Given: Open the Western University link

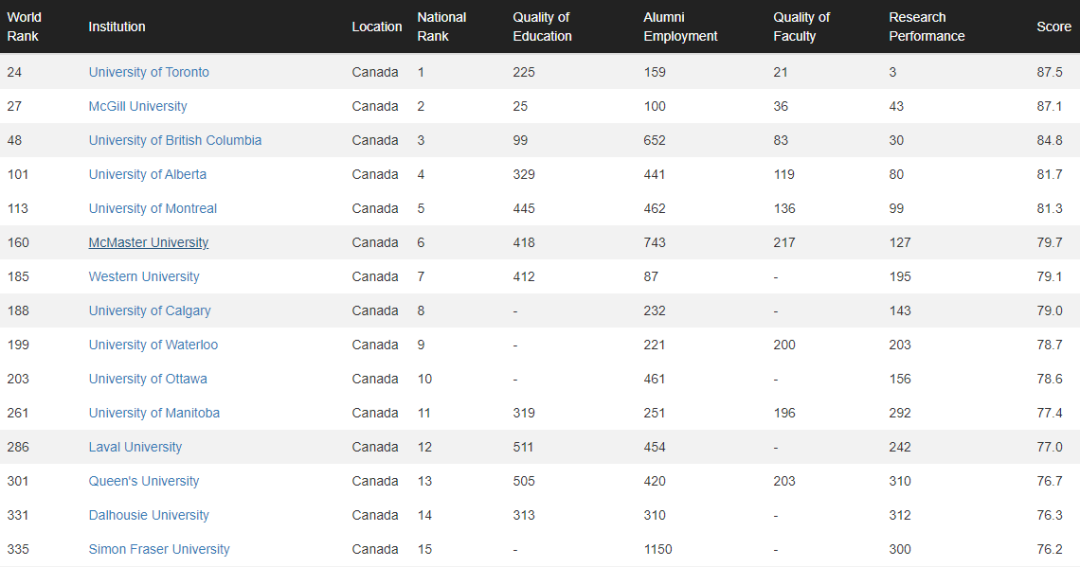Looking at the screenshot, I should coord(143,276).
